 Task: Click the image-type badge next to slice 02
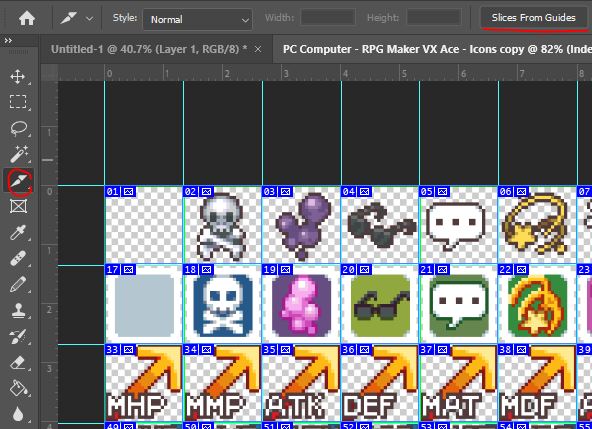click(206, 191)
